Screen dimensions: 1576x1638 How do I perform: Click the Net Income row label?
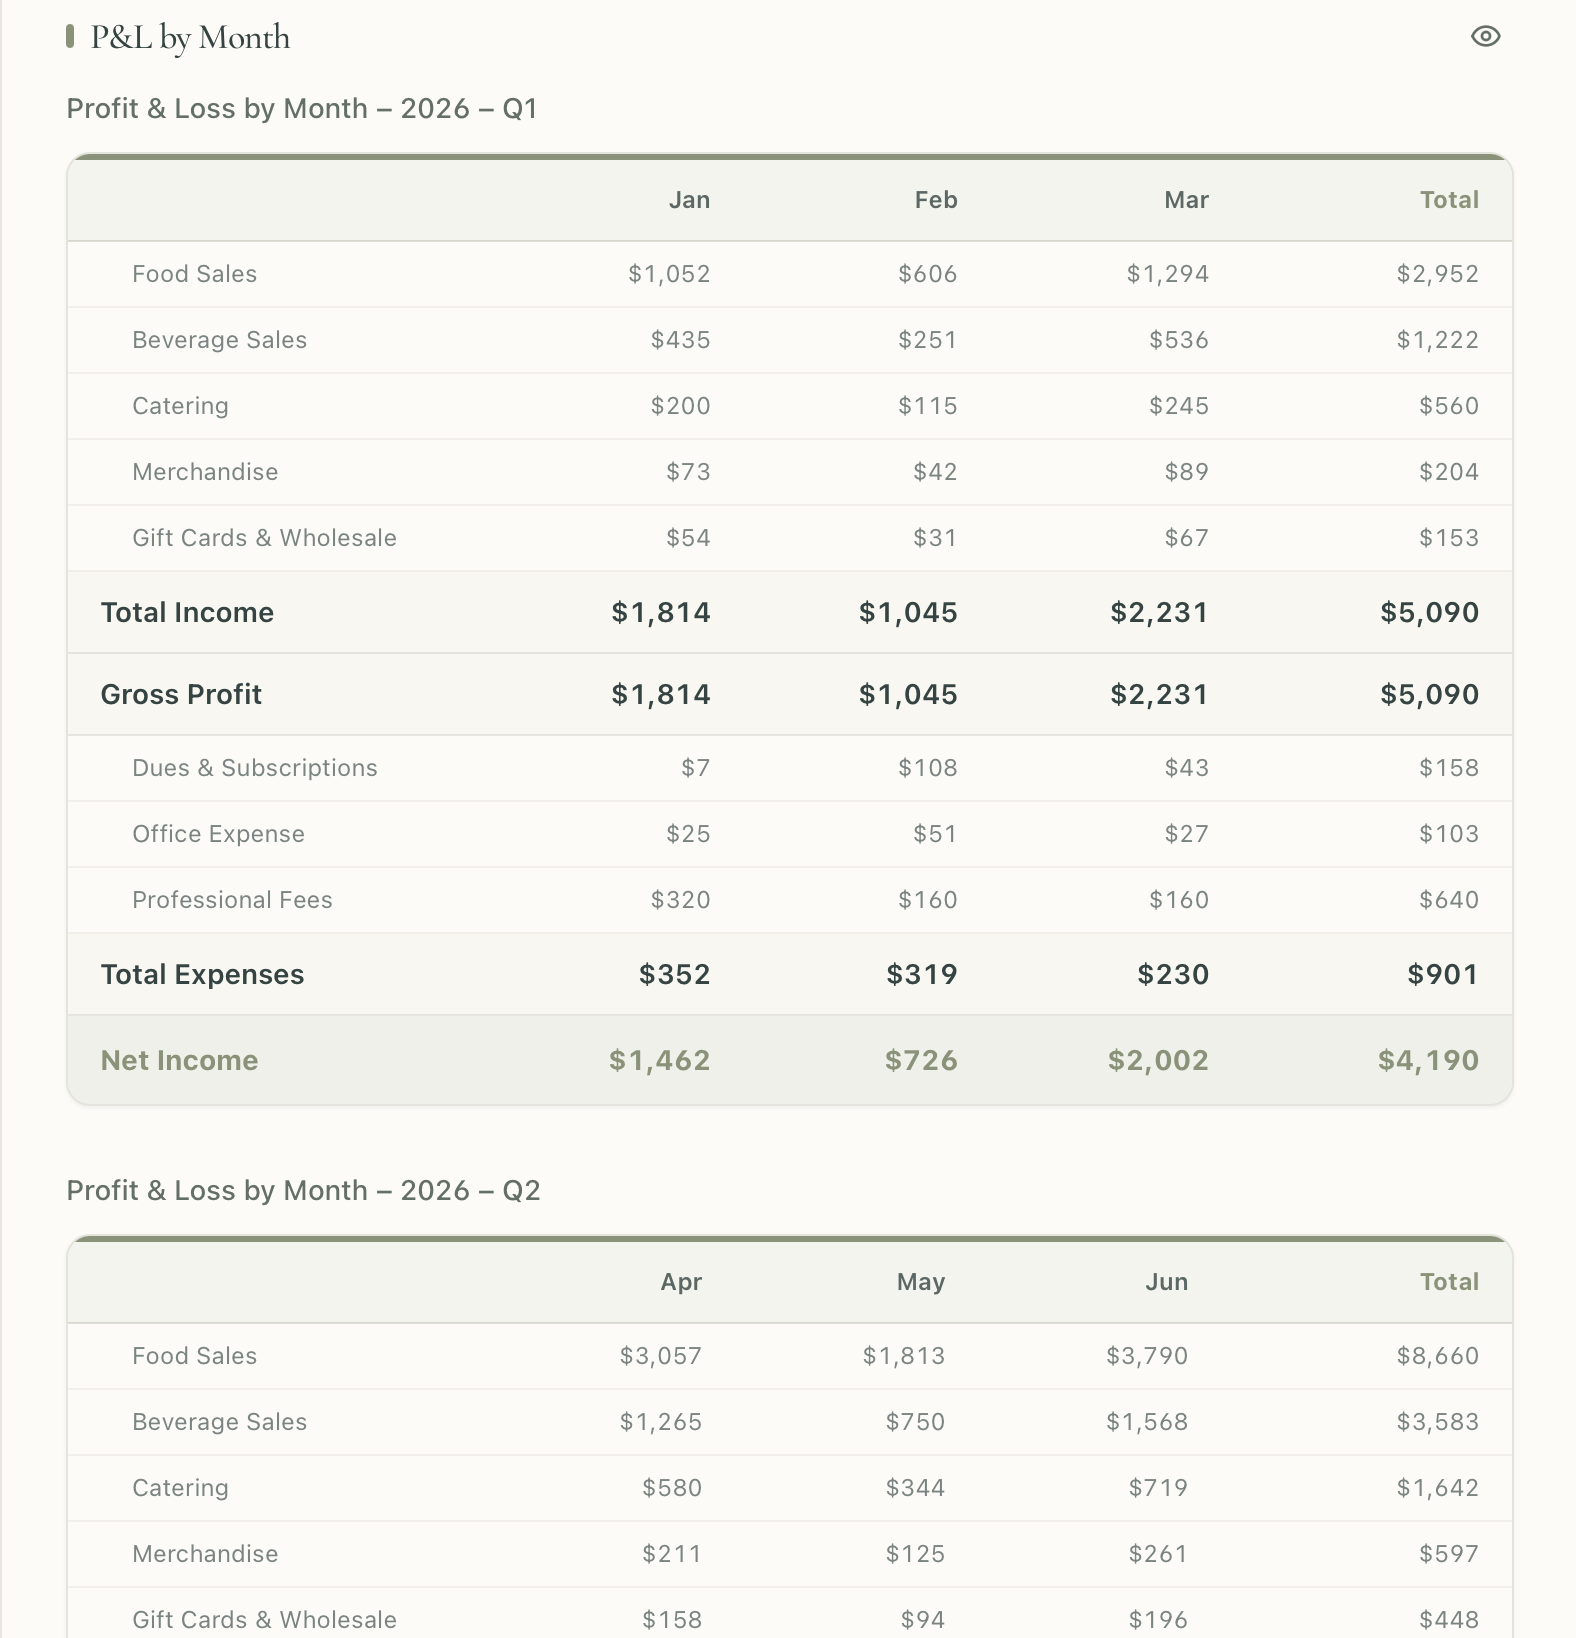[x=179, y=1060]
